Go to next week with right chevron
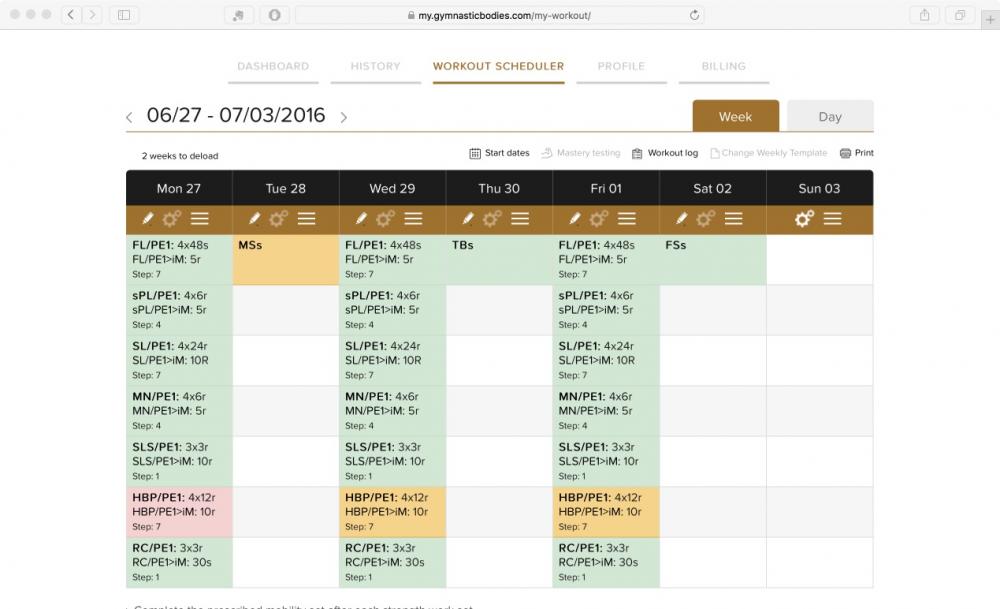 tap(344, 117)
